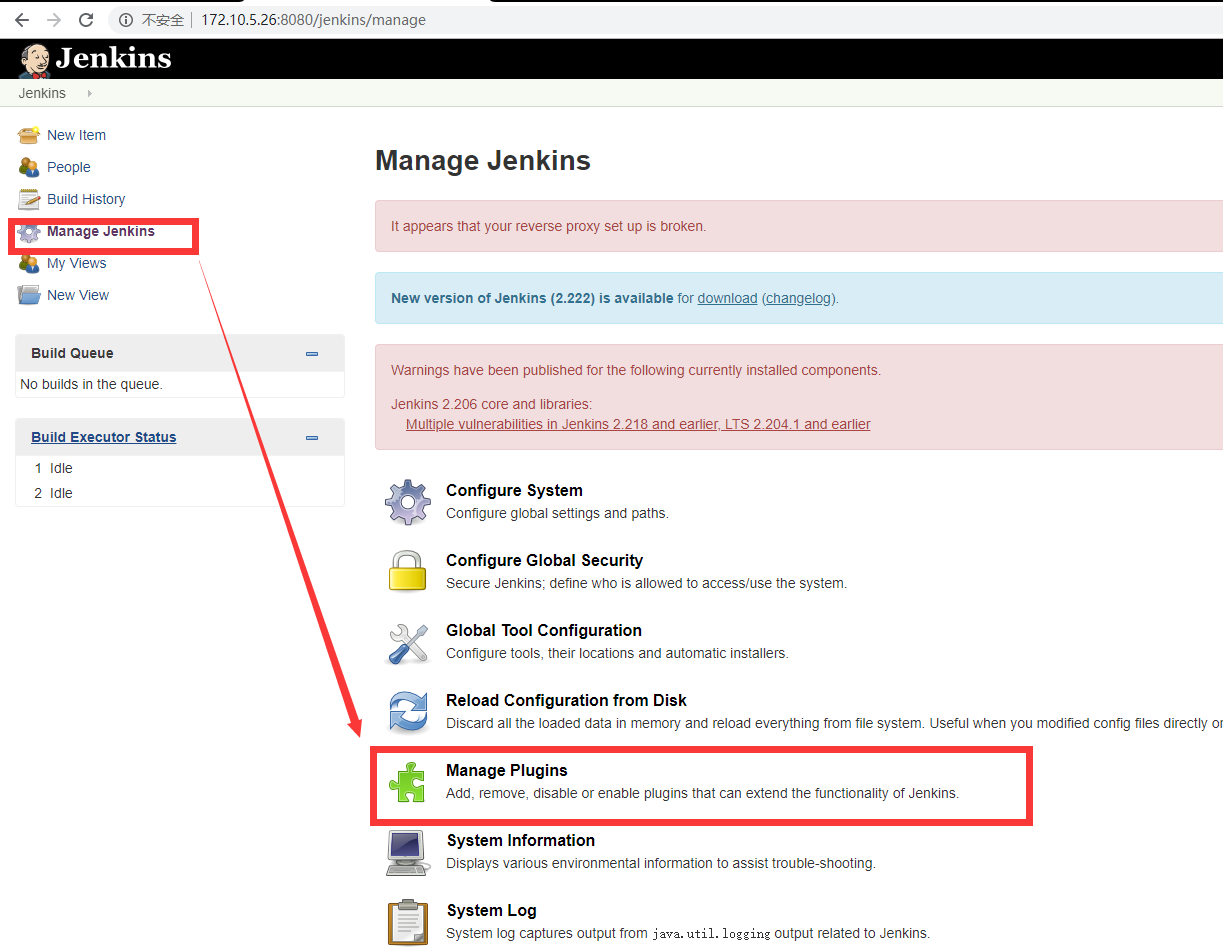The height and width of the screenshot is (952, 1223).
Task: Click 'Configure tools, their locations' description
Action: [617, 653]
